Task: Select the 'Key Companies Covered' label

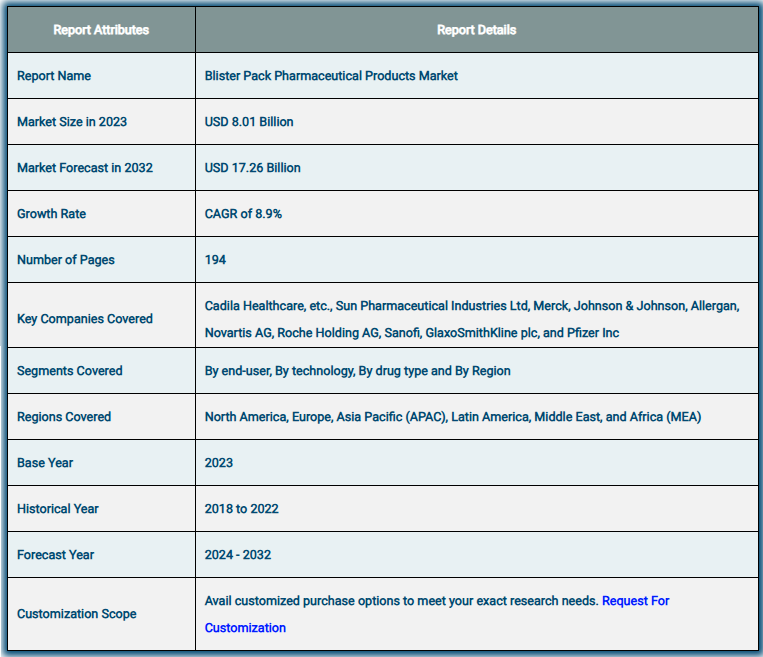Action: pyautogui.click(x=85, y=319)
